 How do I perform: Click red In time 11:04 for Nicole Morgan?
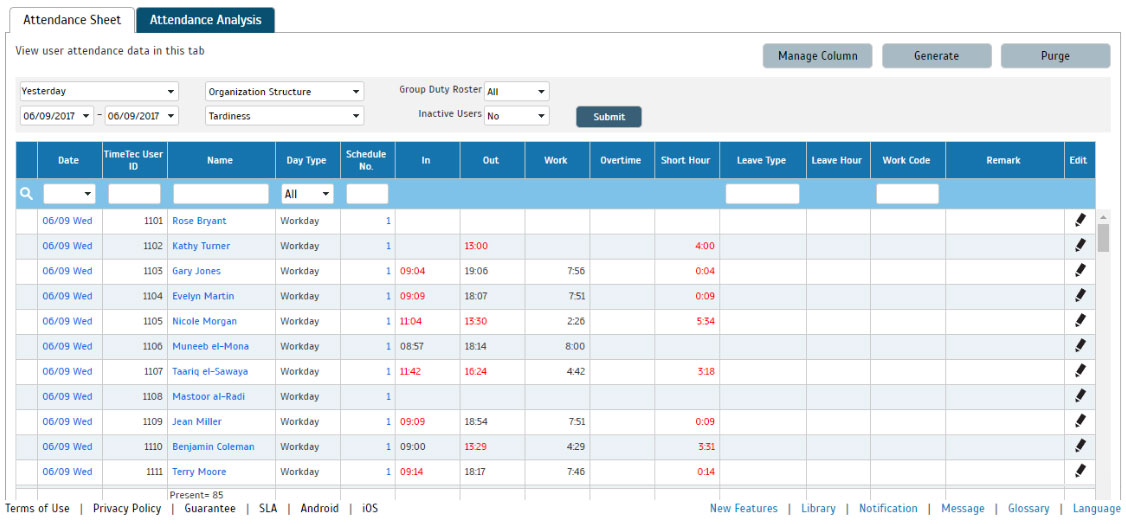tap(411, 321)
